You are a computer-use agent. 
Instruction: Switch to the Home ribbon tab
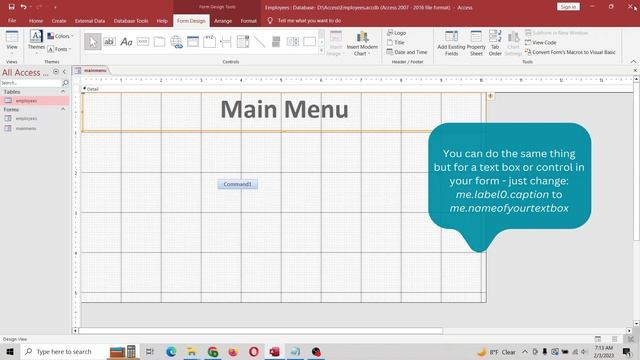(36, 20)
